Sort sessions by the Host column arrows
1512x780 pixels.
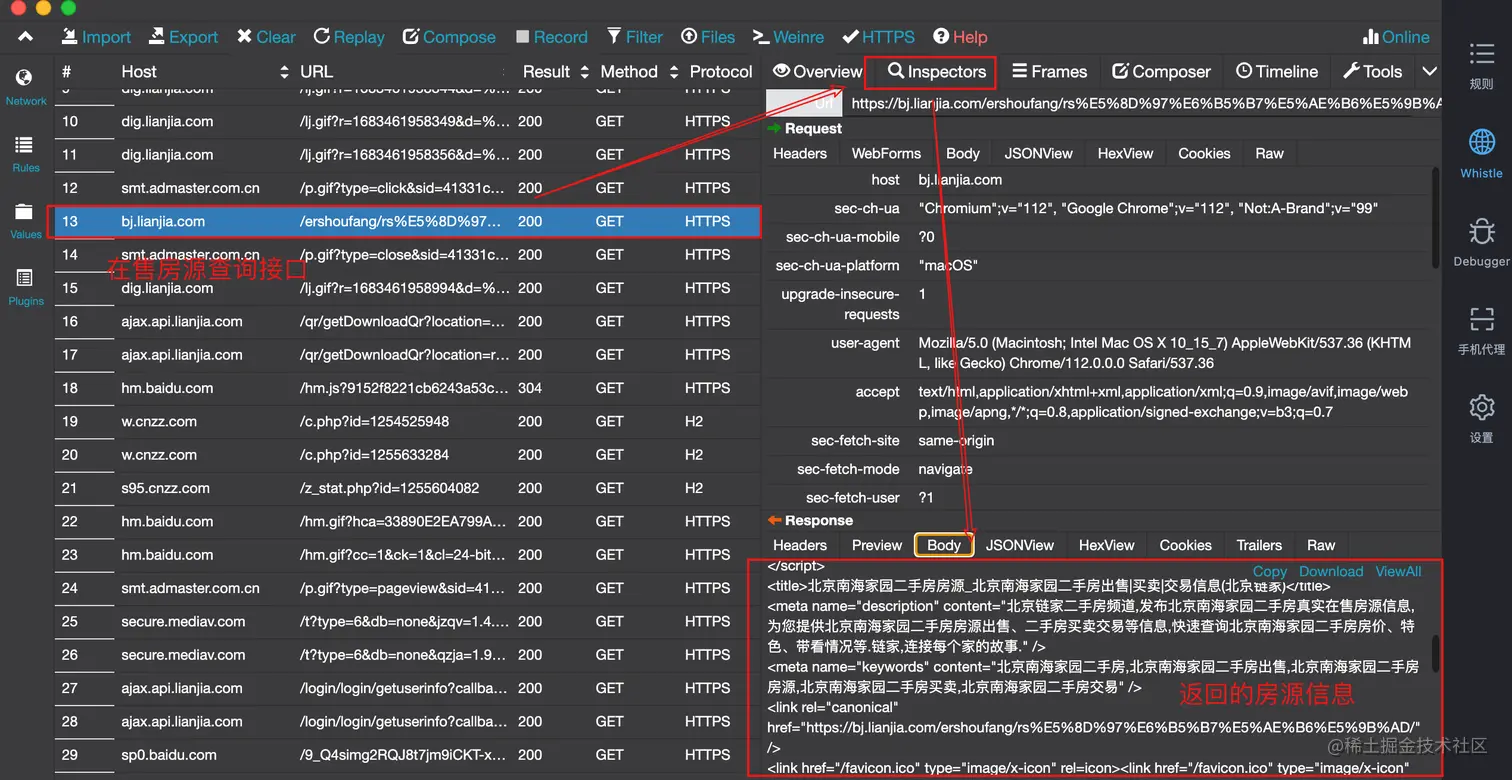pos(284,72)
